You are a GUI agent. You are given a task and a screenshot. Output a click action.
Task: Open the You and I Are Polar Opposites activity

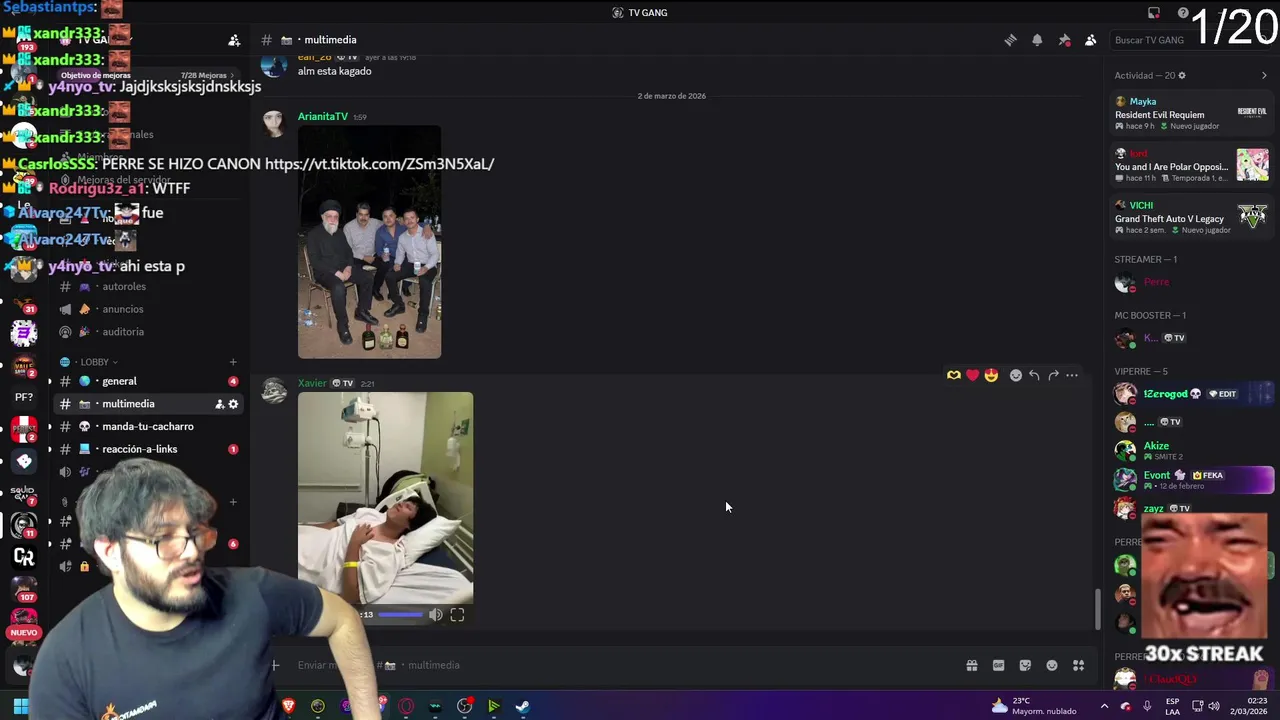pyautogui.click(x=1191, y=165)
